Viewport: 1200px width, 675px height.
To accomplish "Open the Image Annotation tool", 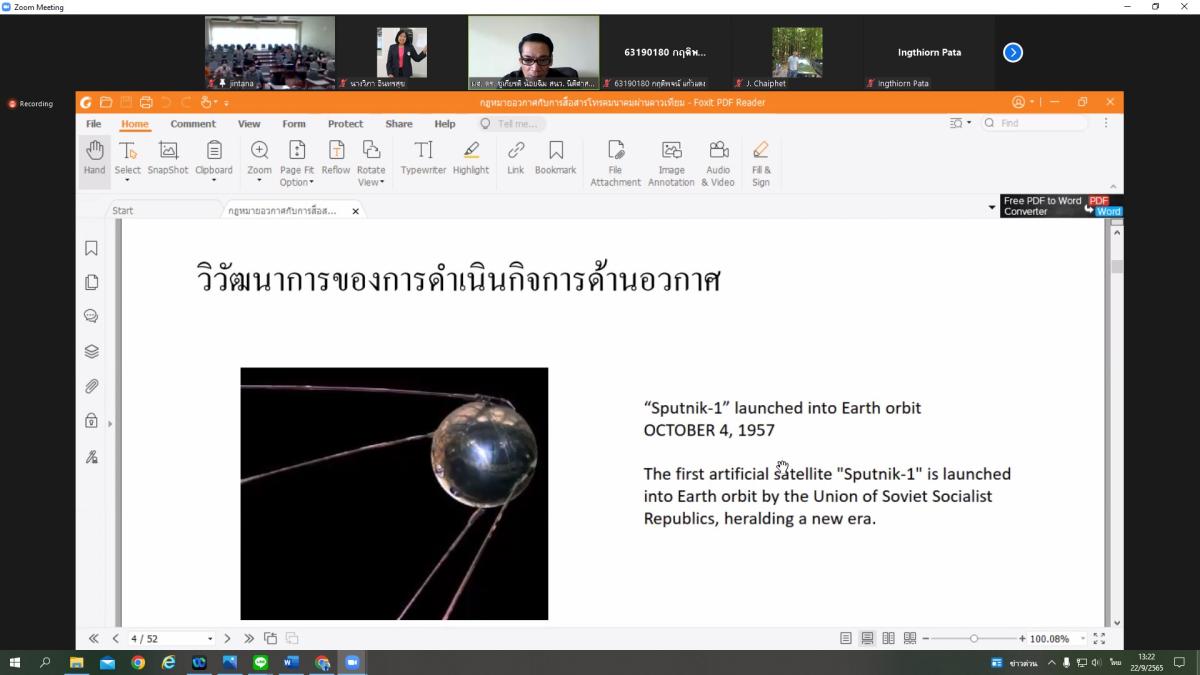I will coord(671,163).
